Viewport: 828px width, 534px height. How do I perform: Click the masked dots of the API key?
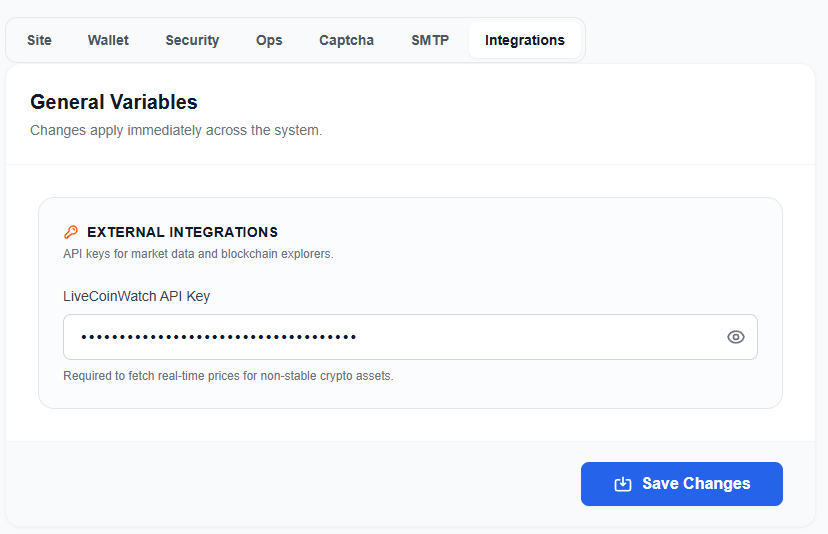(x=218, y=337)
